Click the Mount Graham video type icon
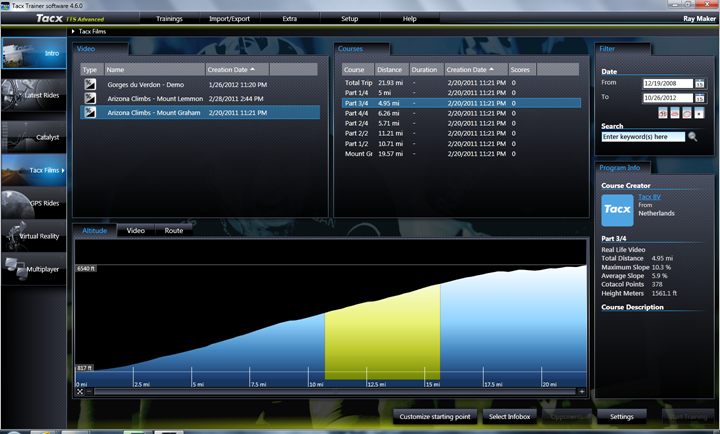 coord(90,113)
